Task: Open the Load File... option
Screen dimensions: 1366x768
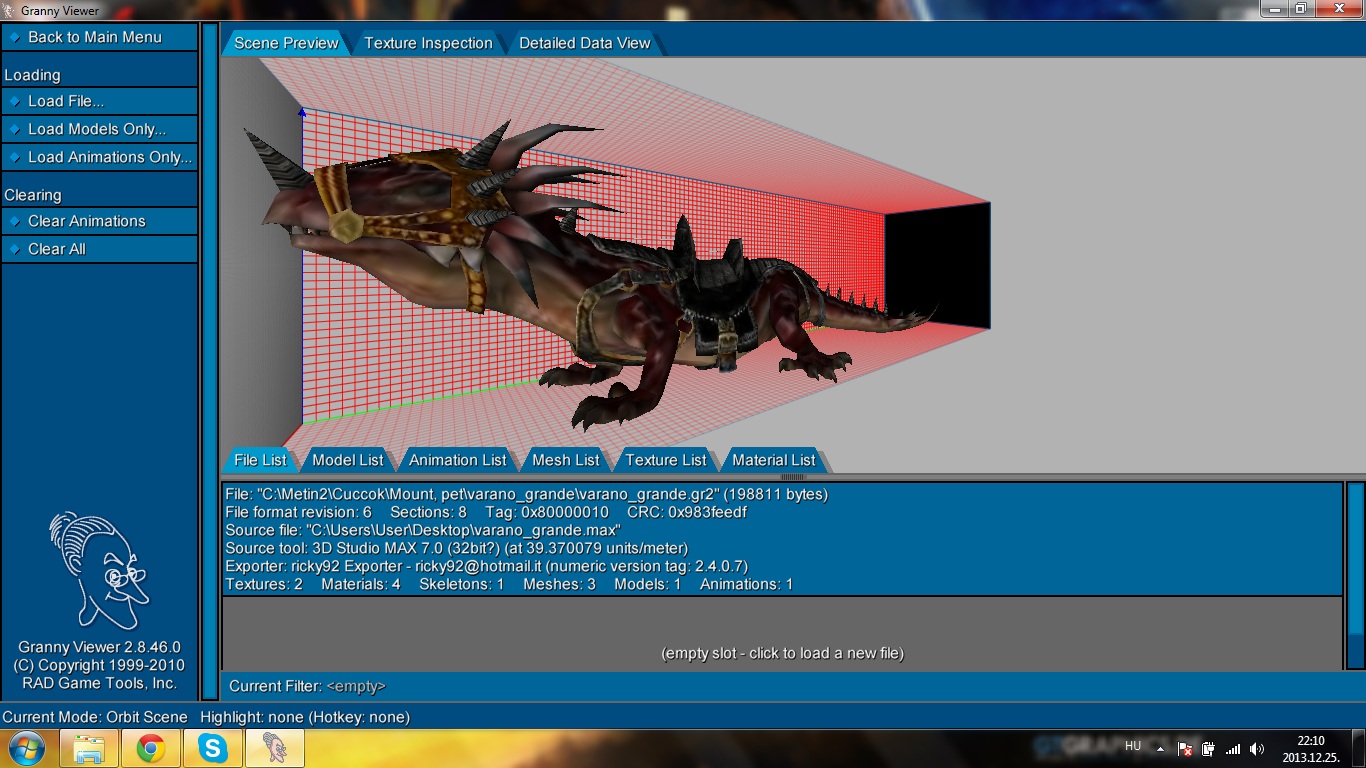Action: [x=100, y=101]
